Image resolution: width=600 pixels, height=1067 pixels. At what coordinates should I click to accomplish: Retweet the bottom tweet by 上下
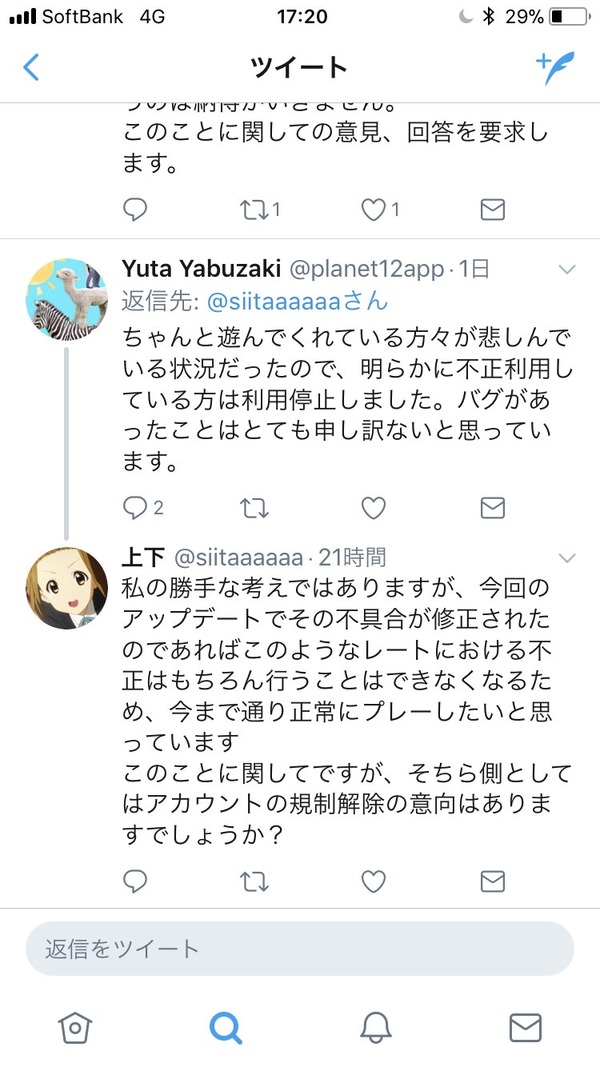254,881
